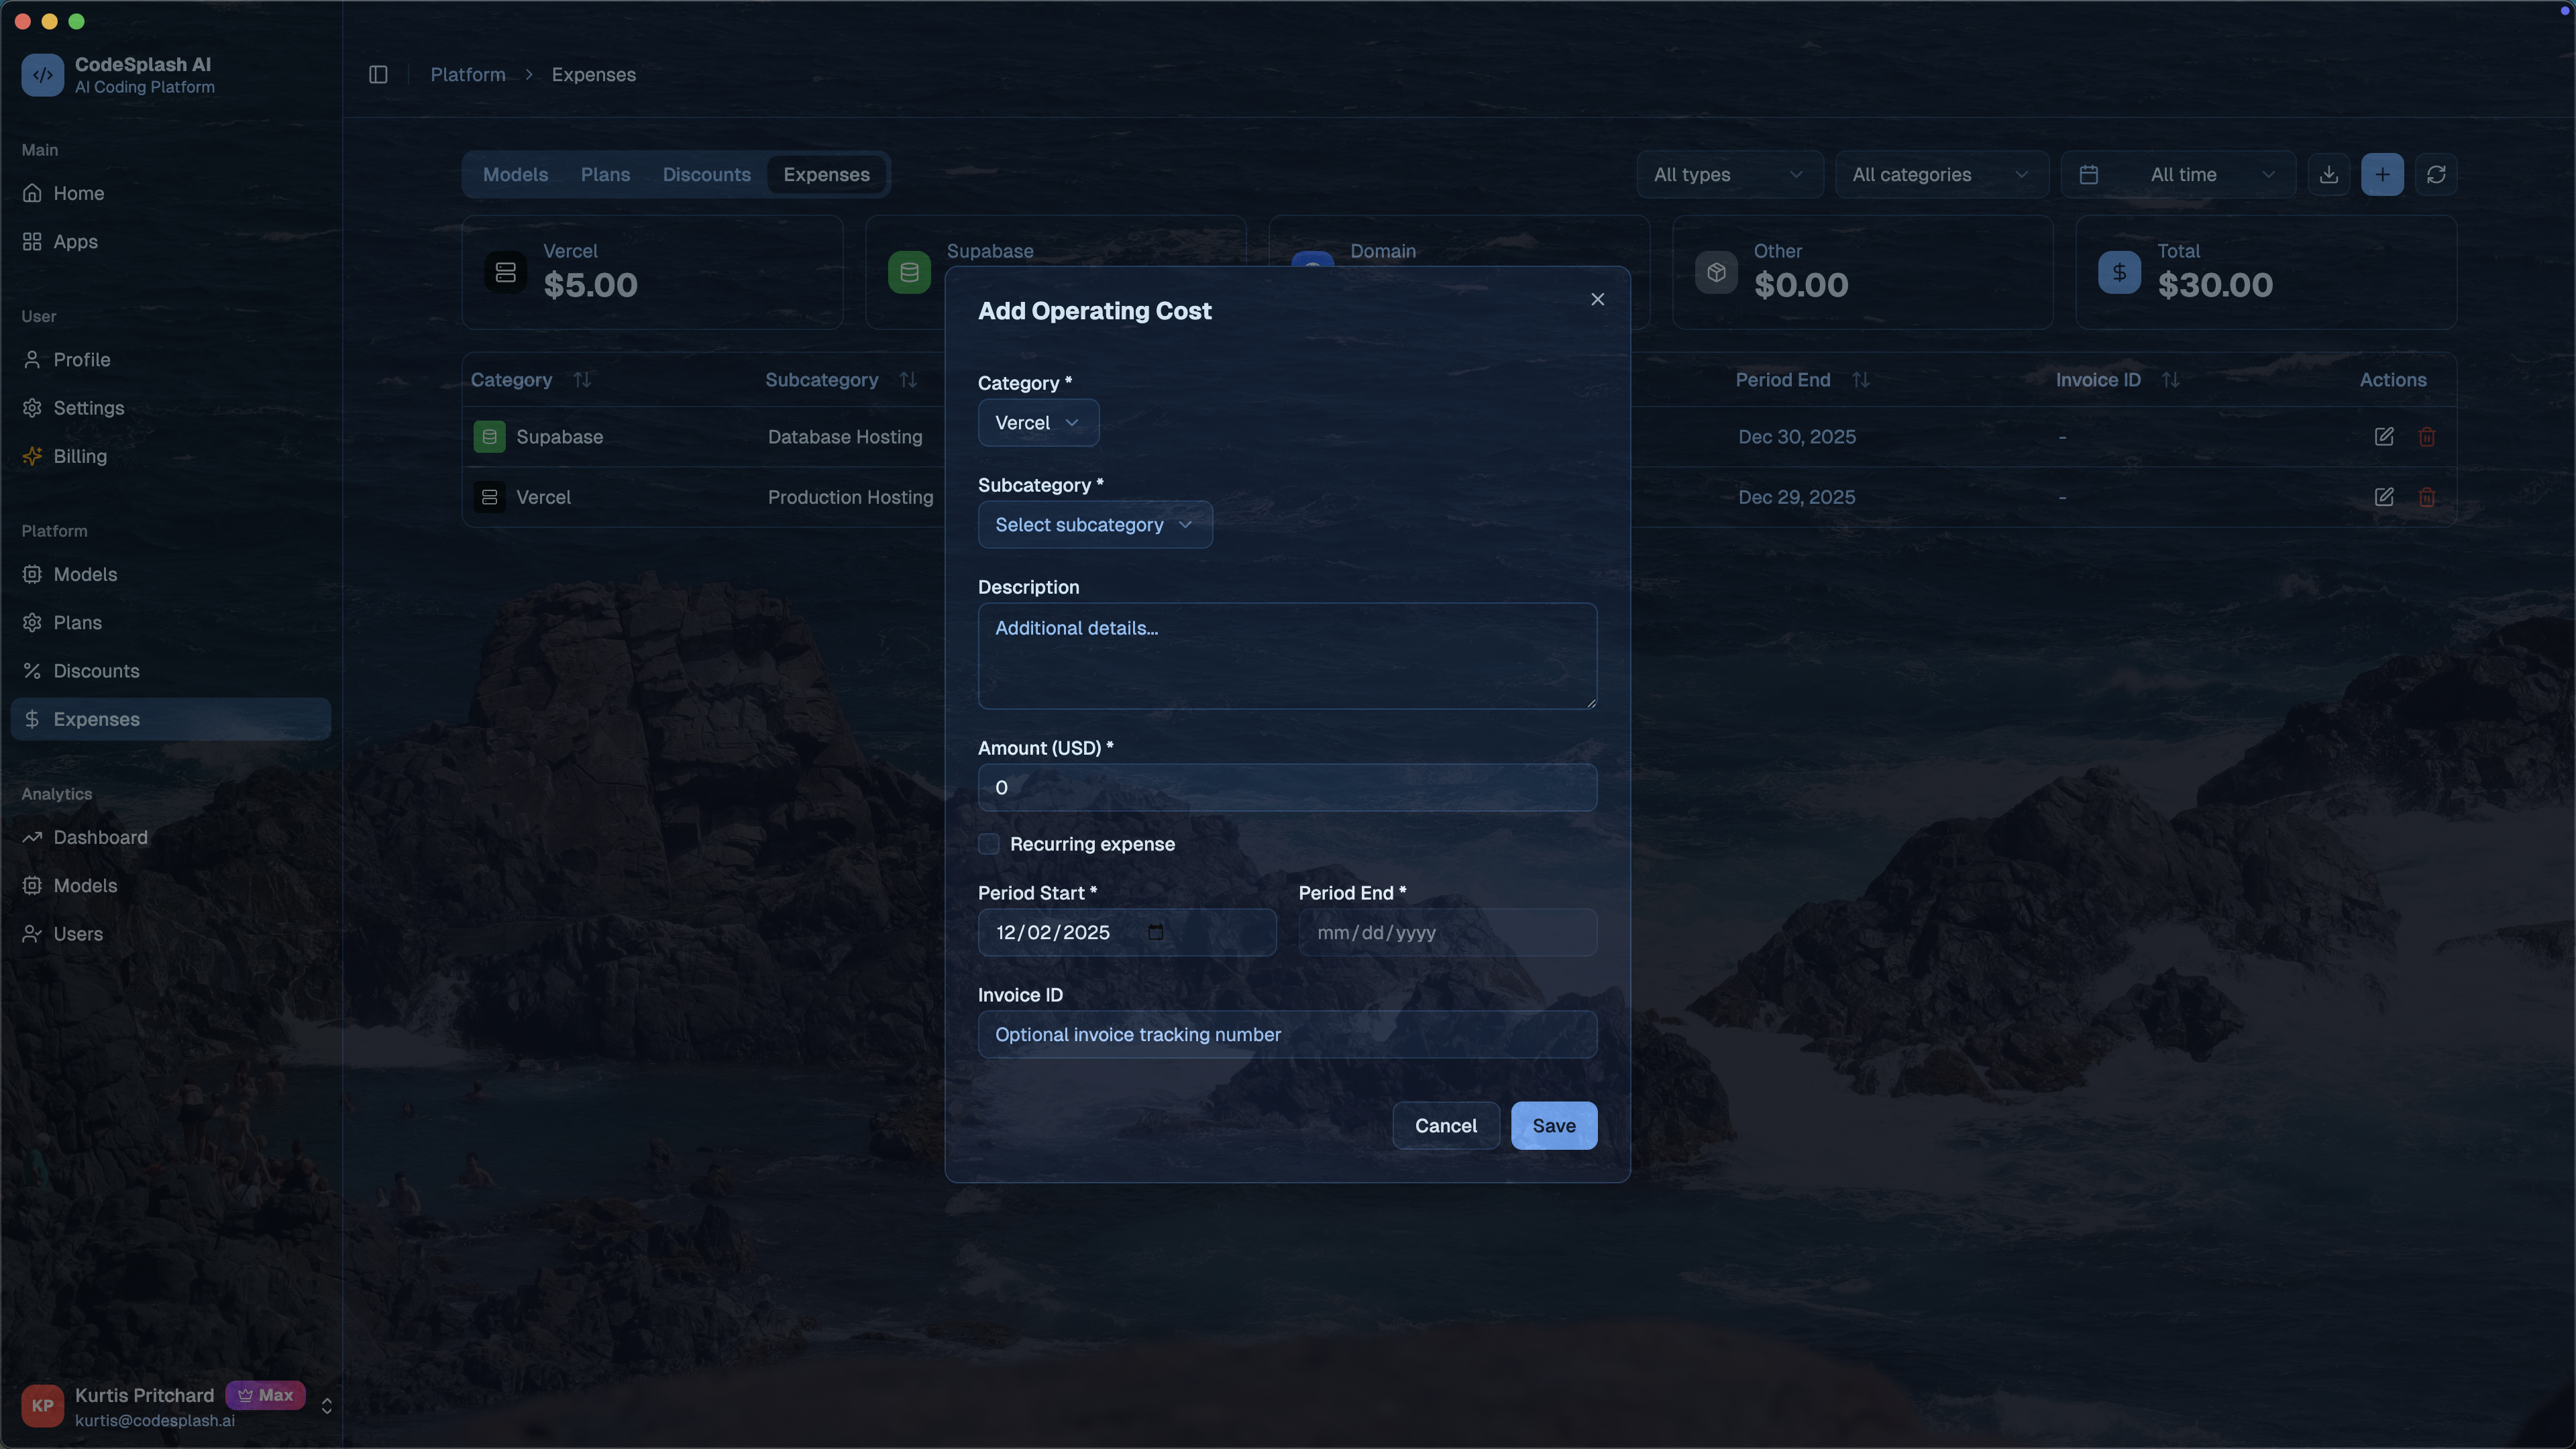Open the Category dropdown showing Vercel
Image resolution: width=2576 pixels, height=1449 pixels.
click(x=1037, y=422)
